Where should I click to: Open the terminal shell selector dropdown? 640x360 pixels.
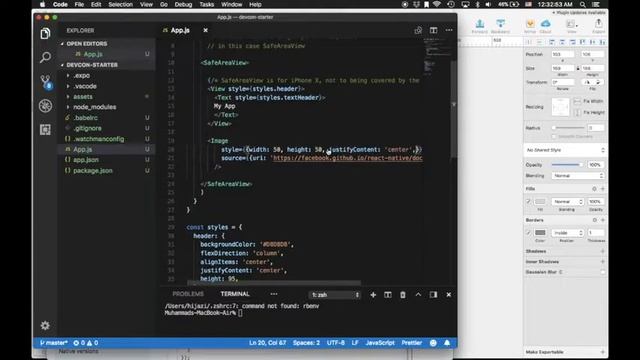(x=335, y=295)
